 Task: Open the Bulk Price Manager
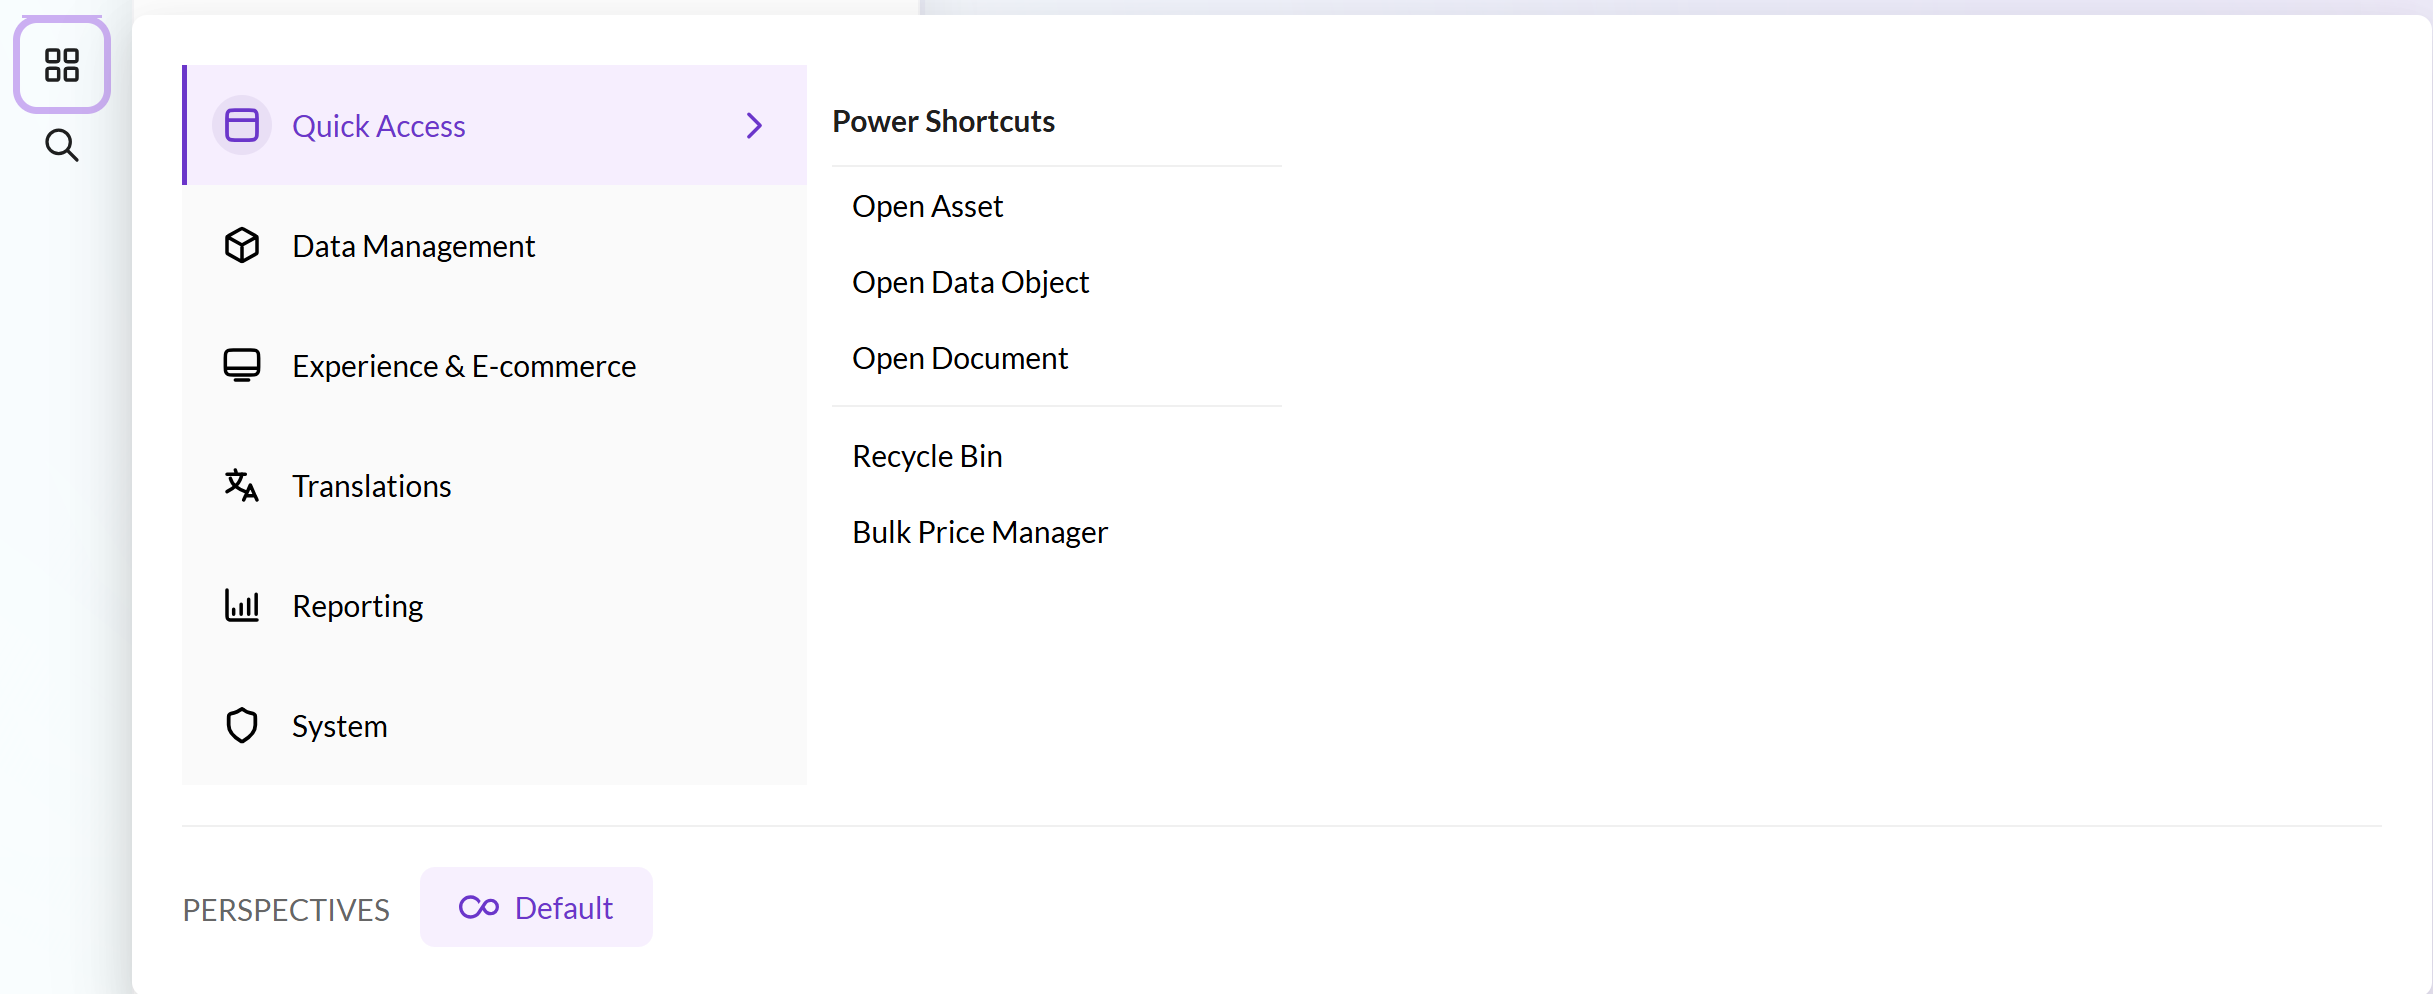coord(980,532)
